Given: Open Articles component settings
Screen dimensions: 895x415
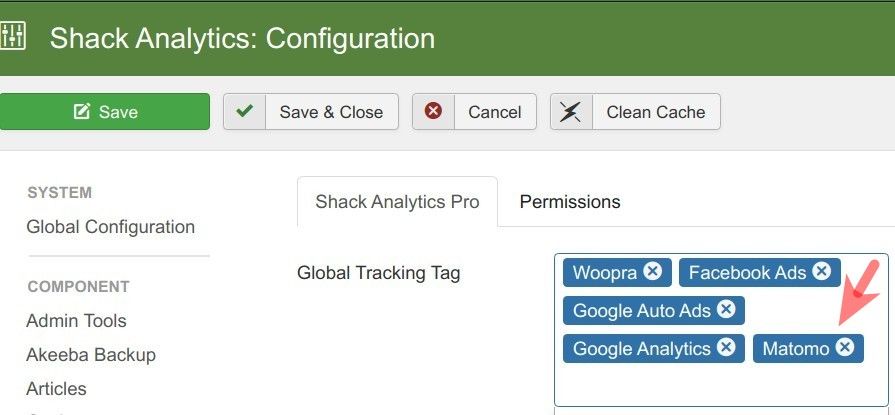Looking at the screenshot, I should [x=57, y=389].
